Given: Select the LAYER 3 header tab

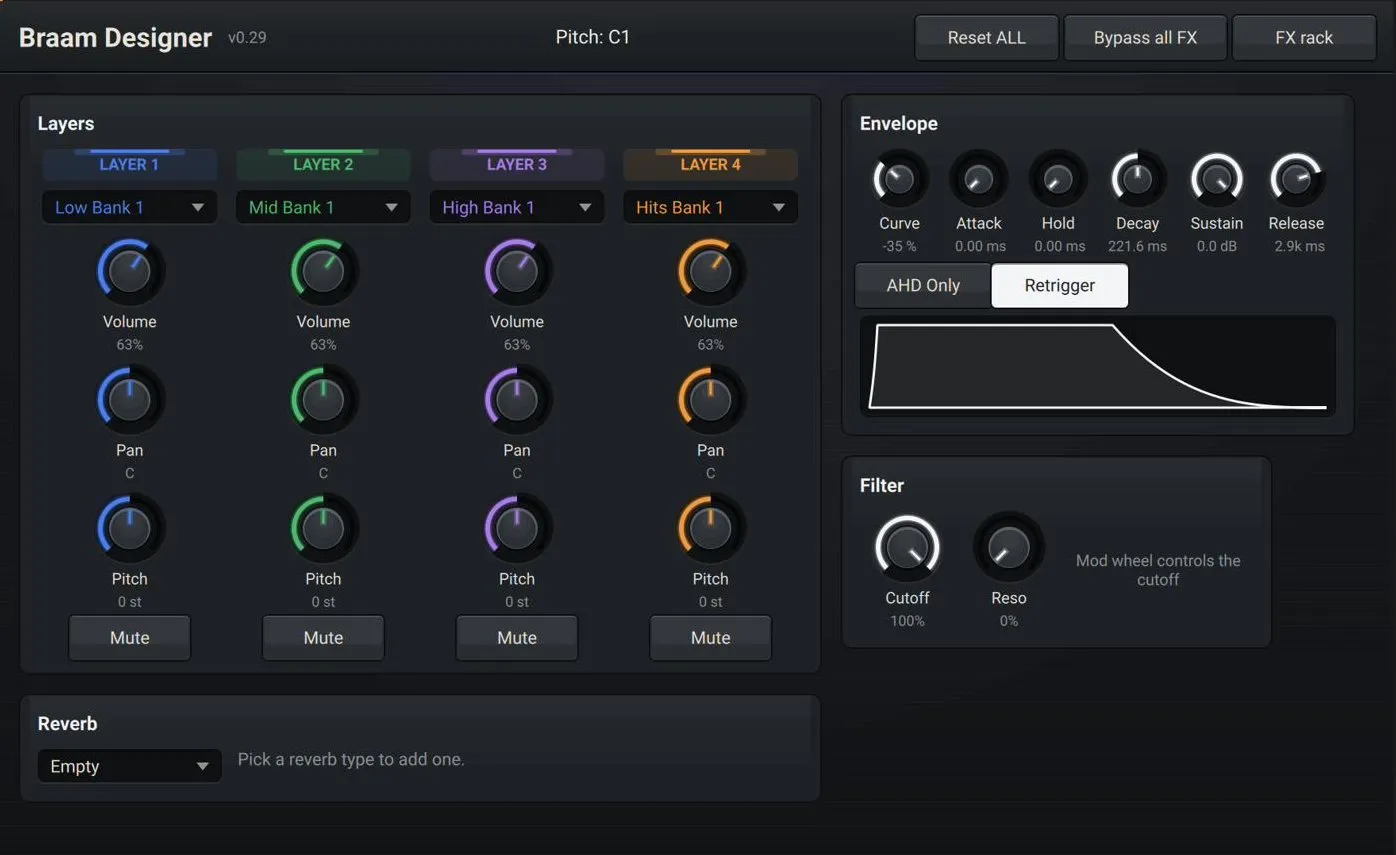Looking at the screenshot, I should (x=517, y=164).
